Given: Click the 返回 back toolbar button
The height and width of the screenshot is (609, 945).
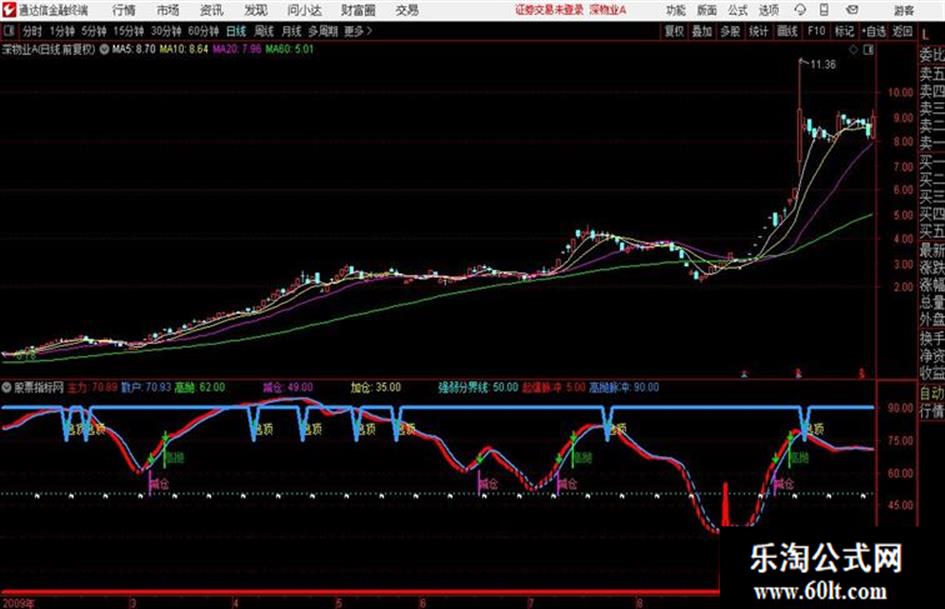Looking at the screenshot, I should [902, 31].
